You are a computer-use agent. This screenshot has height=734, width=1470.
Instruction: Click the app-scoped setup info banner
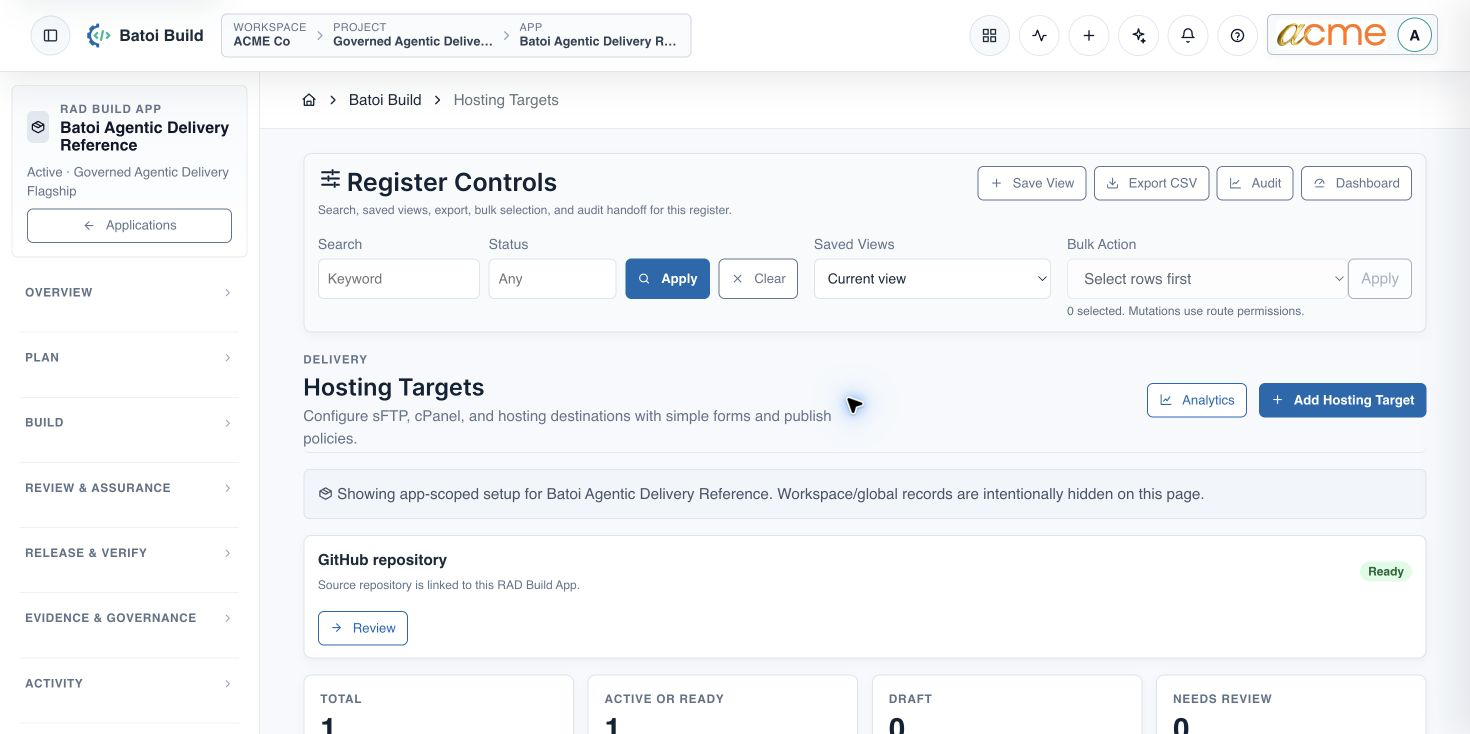pos(865,494)
